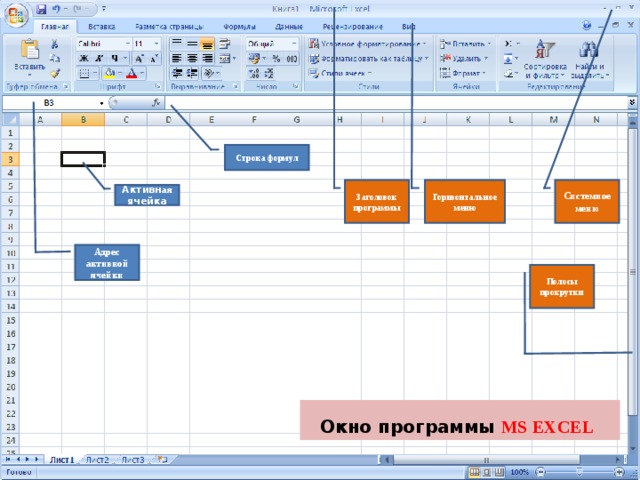Viewport: 640px width, 480px height.
Task: Click the Формат cells button
Action: coord(463,73)
